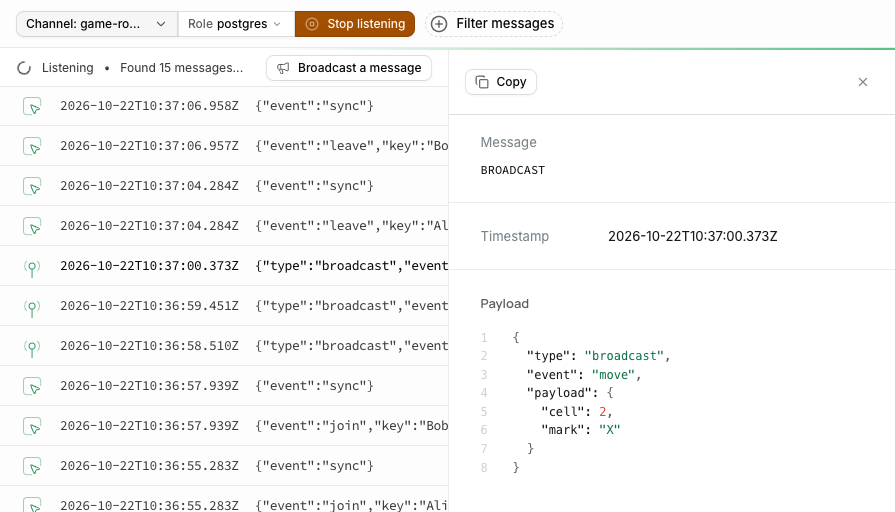Open join event message with key Bob
The height and width of the screenshot is (512, 895).
[224, 426]
